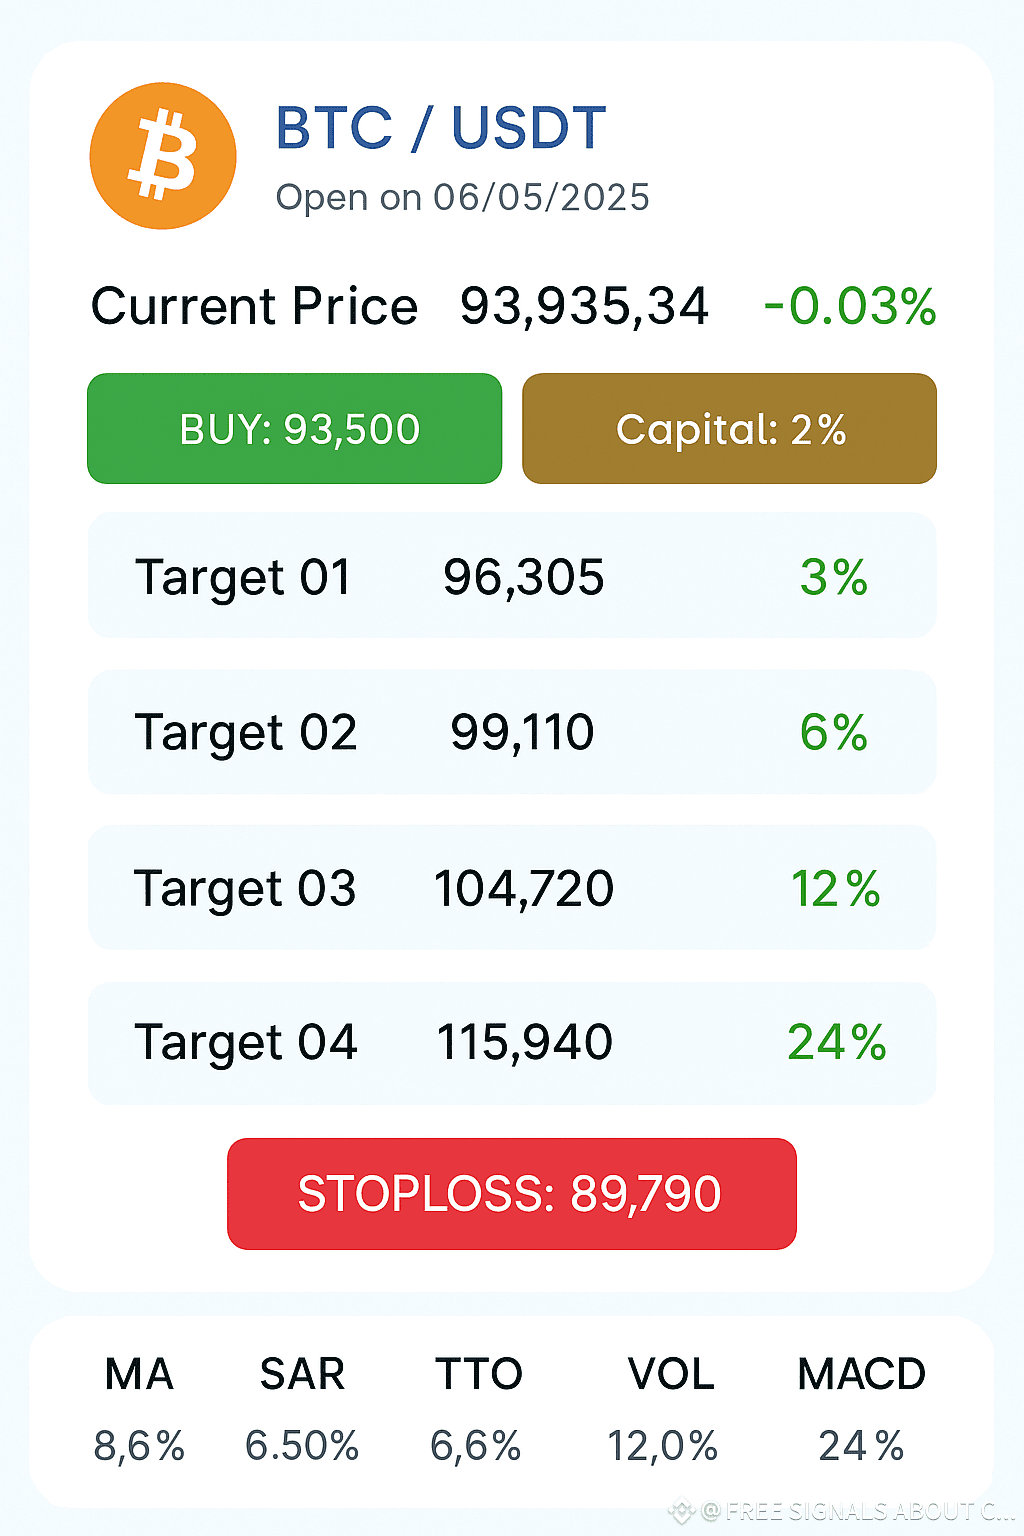The height and width of the screenshot is (1536, 1024).
Task: Select the Target 02 row
Action: tap(512, 732)
